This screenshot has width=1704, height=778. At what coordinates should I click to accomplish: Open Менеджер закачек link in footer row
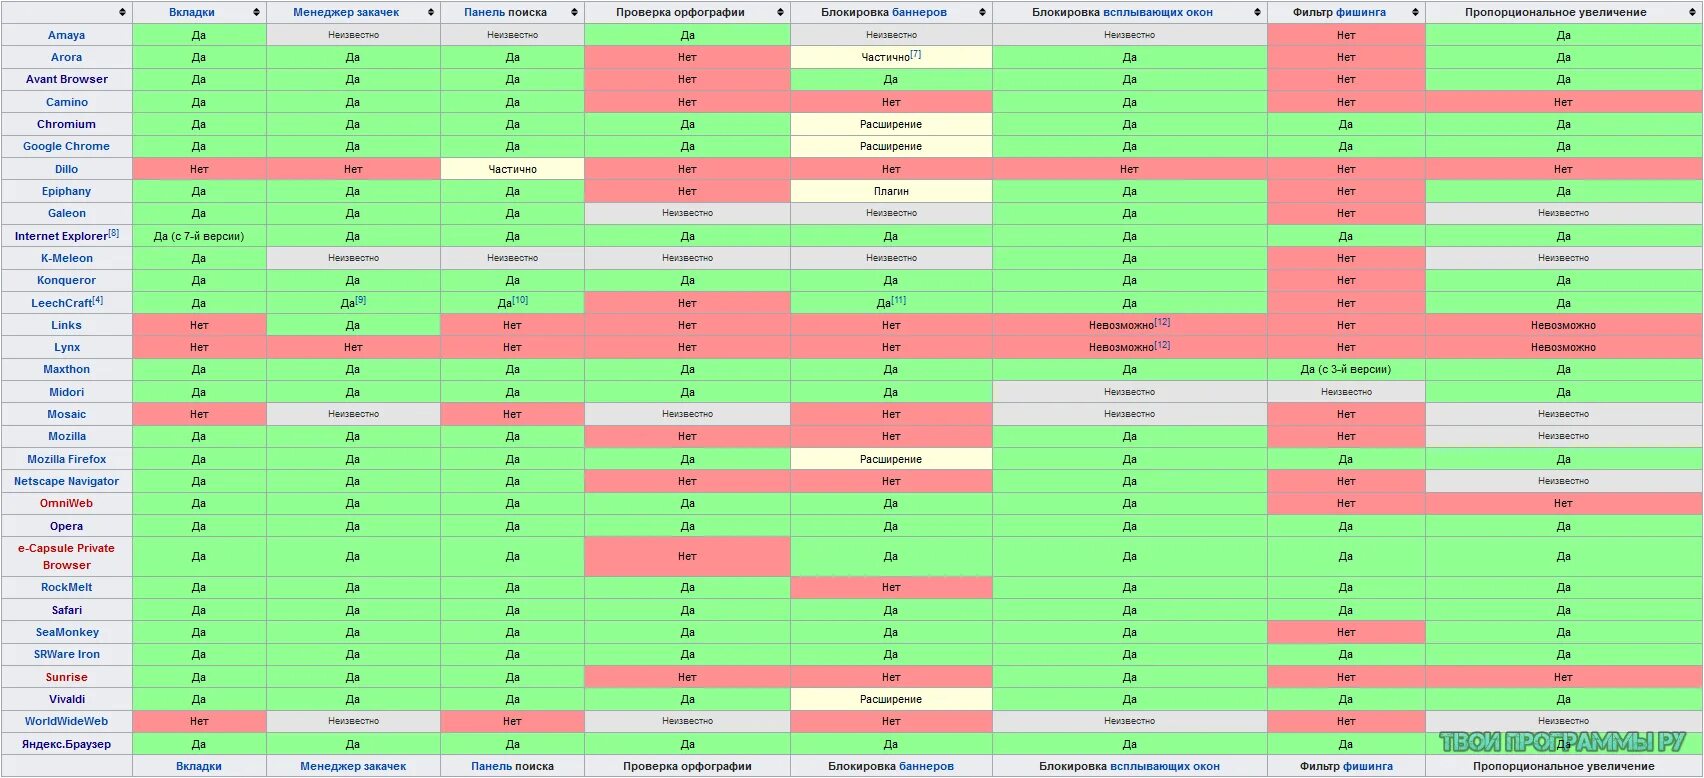[x=353, y=767]
